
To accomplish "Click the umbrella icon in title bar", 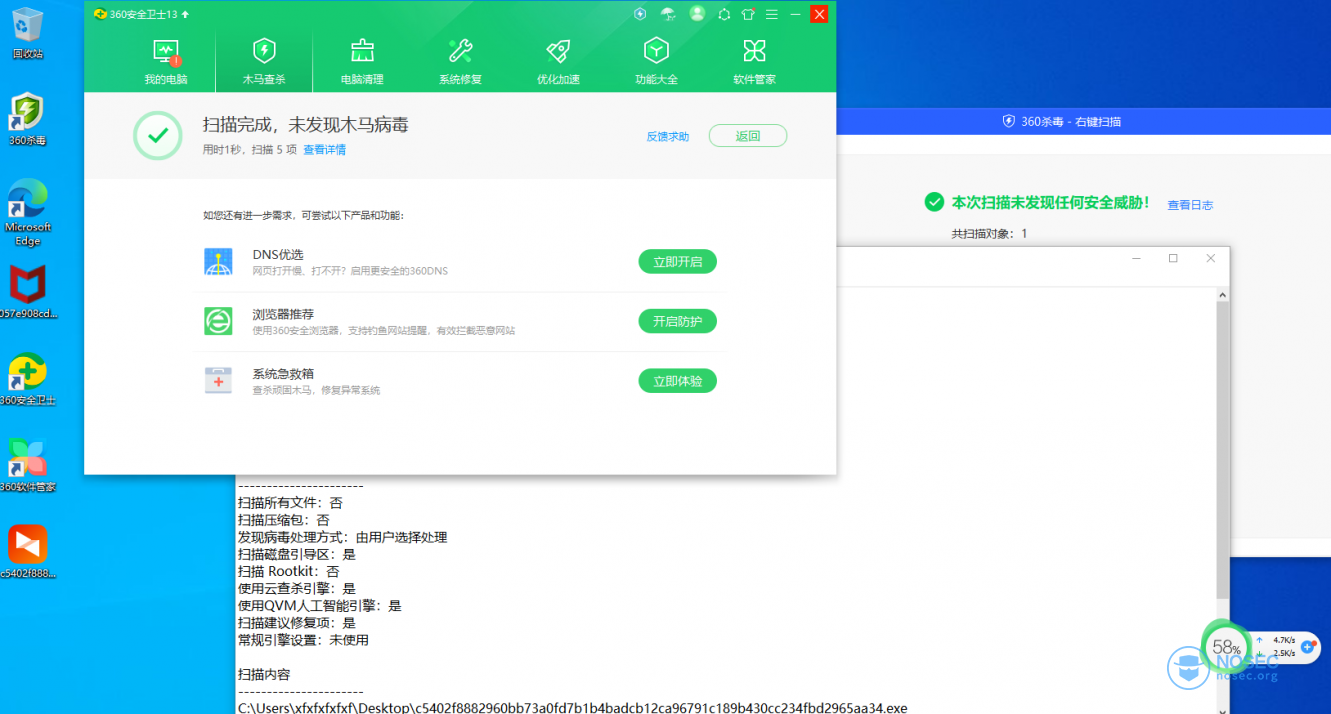I will coord(668,14).
